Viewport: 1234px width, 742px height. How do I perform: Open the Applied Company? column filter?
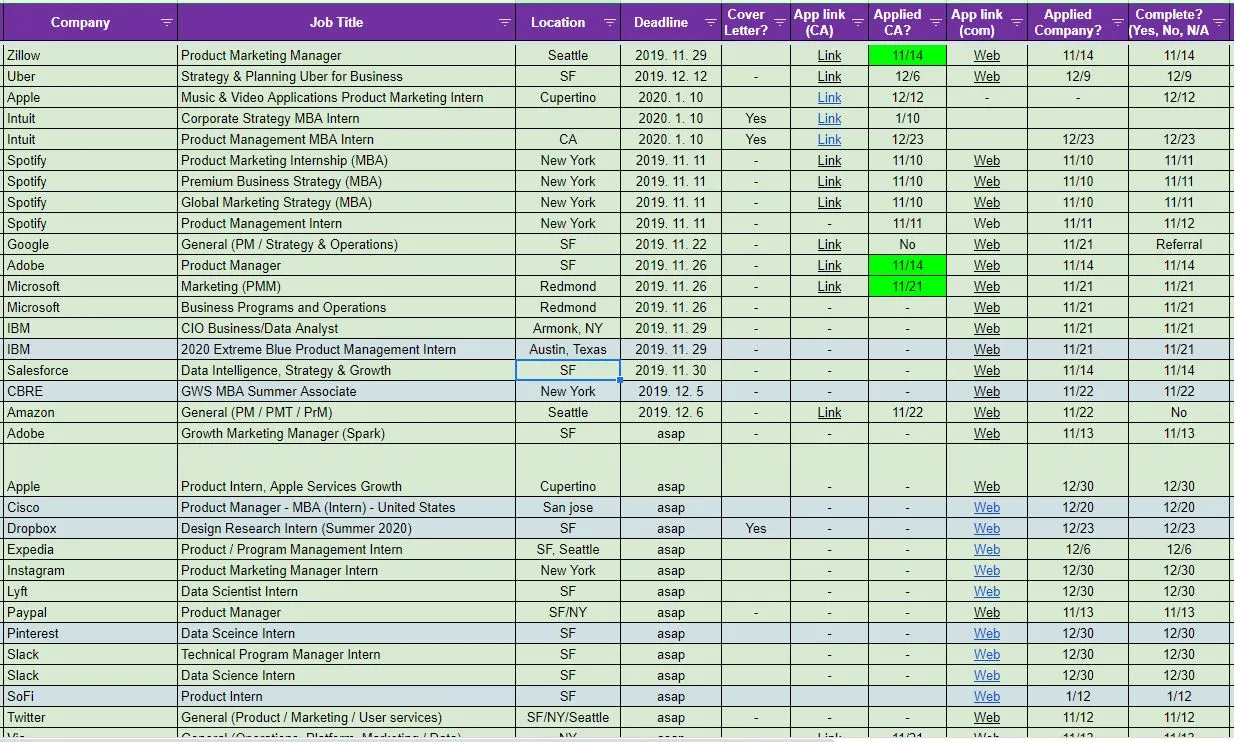(x=1118, y=22)
